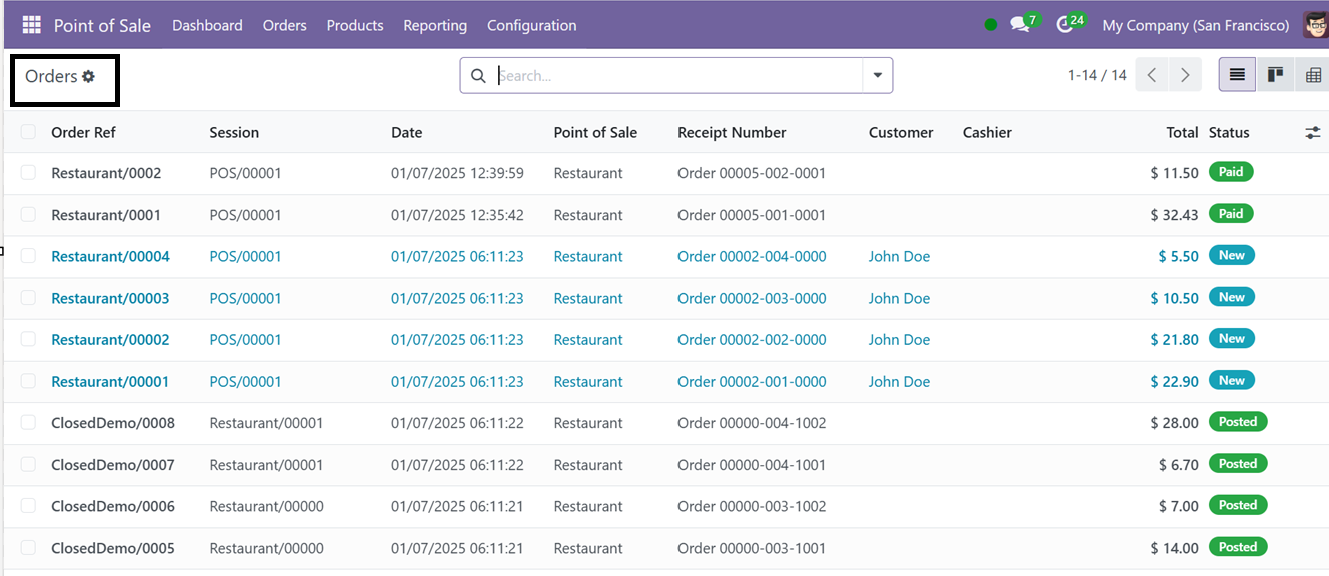This screenshot has width=1329, height=576.
Task: Sort by Date column header
Action: click(x=406, y=132)
